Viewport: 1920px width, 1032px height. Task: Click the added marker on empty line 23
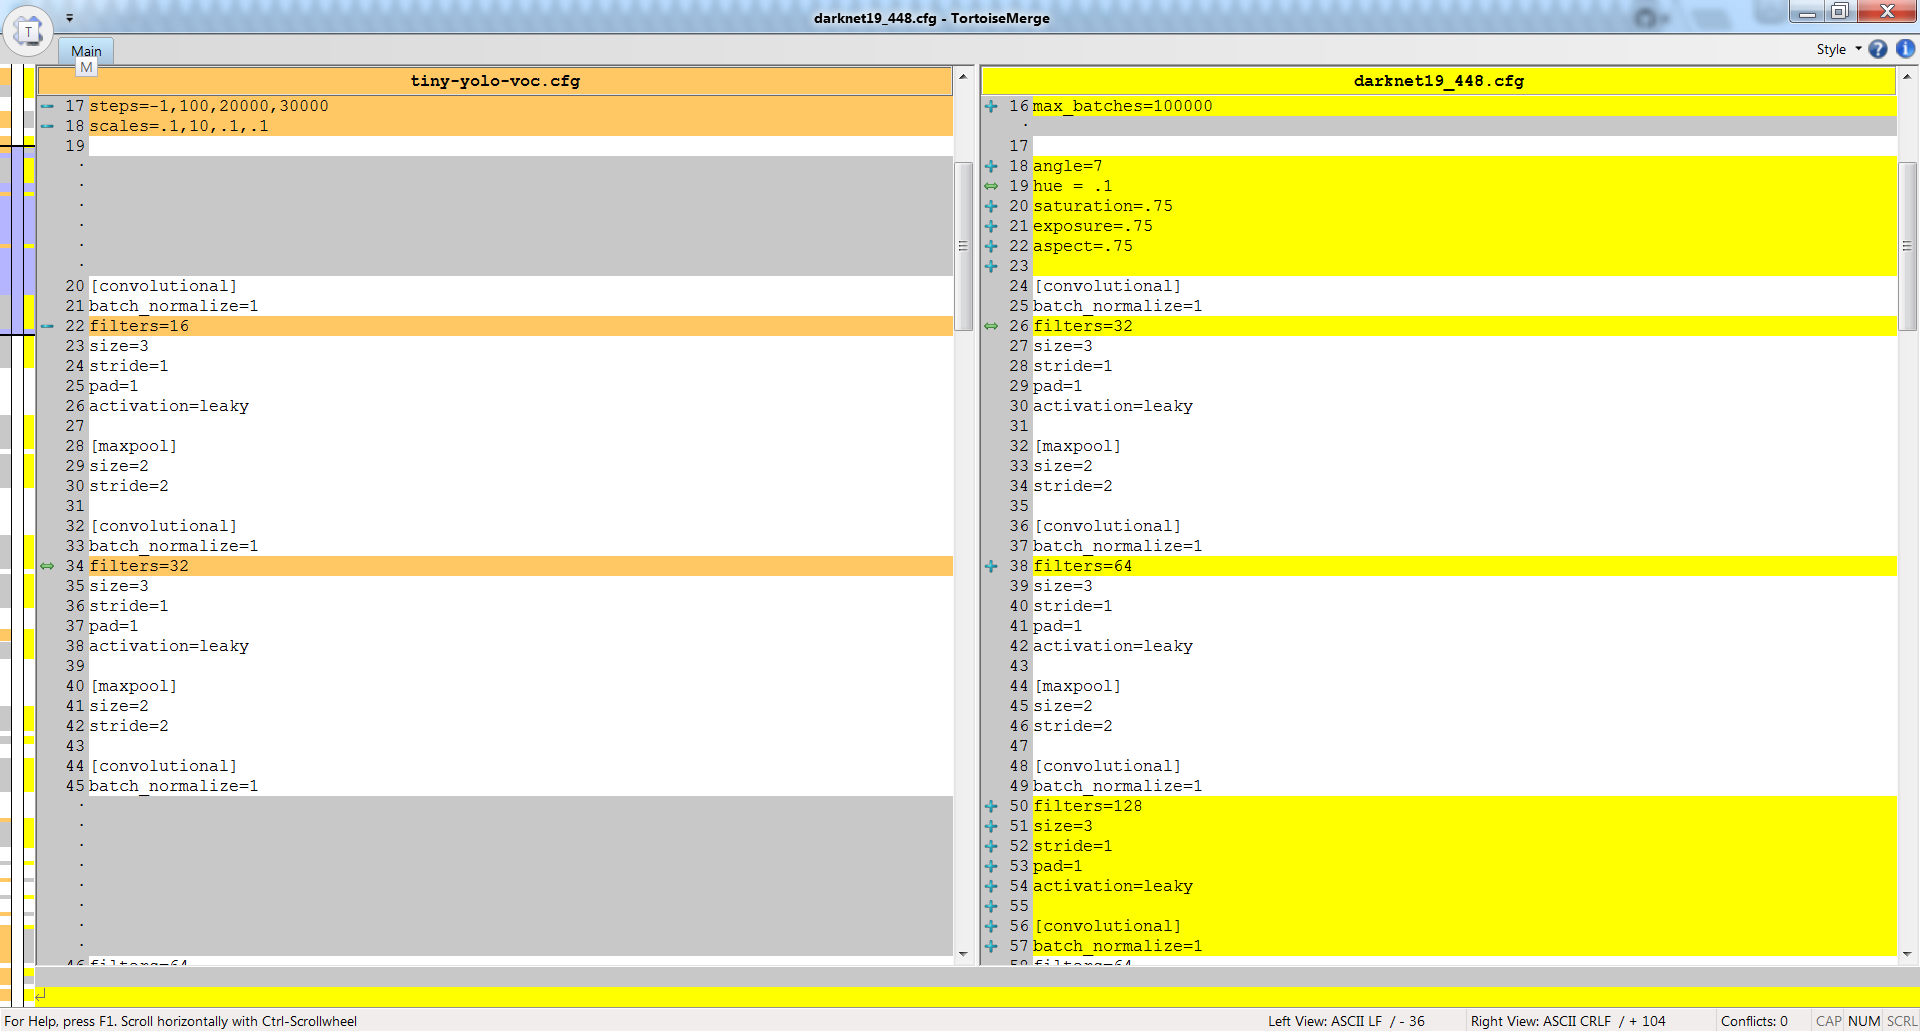pos(991,266)
